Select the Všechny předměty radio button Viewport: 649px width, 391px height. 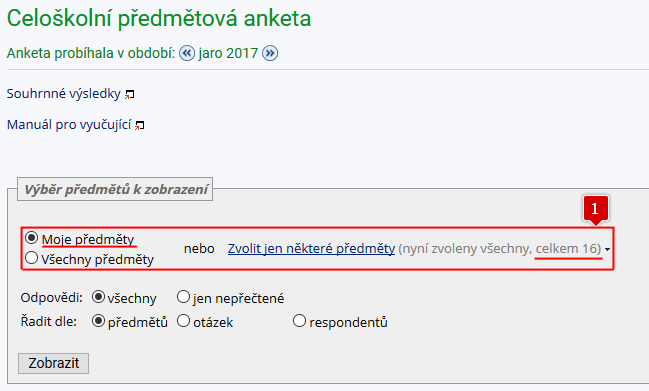click(31, 258)
